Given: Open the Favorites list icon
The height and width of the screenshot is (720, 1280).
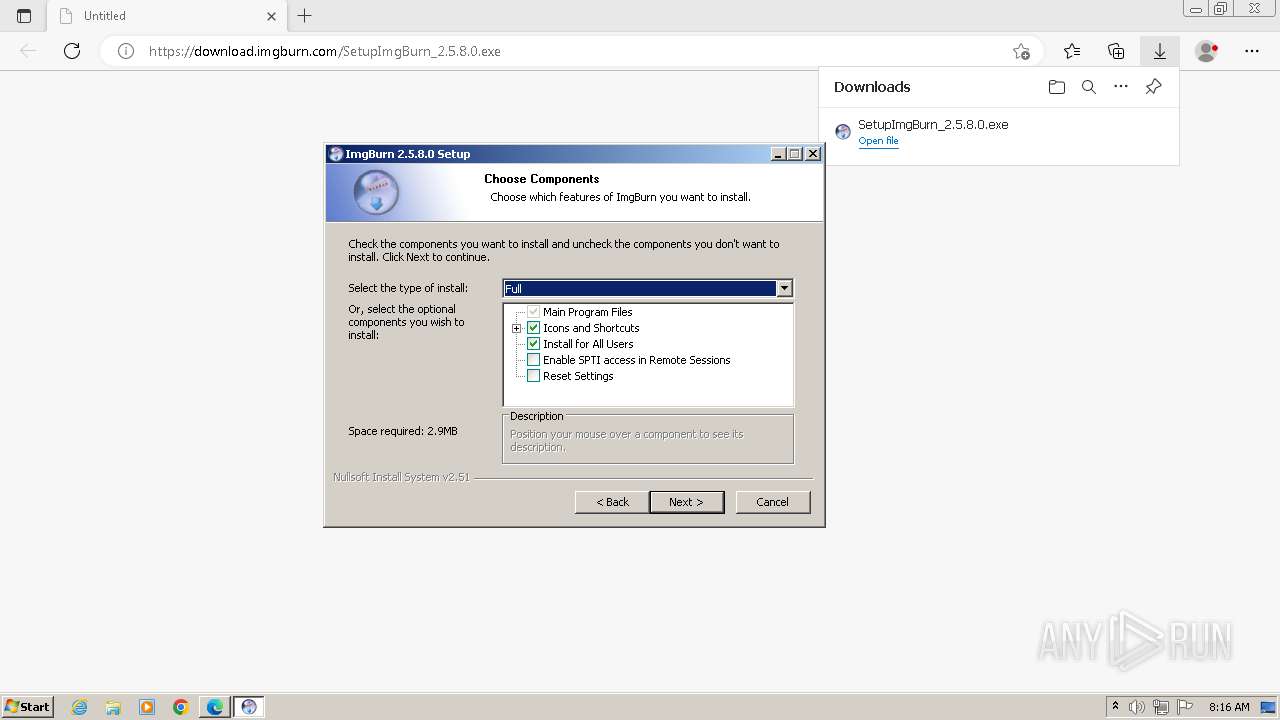Looking at the screenshot, I should point(1072,51).
